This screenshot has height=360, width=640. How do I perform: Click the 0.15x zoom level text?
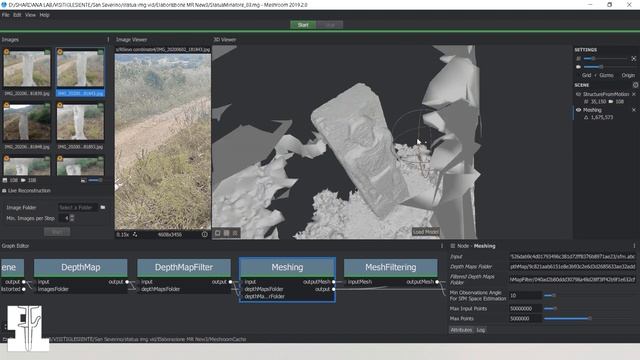[x=122, y=235]
